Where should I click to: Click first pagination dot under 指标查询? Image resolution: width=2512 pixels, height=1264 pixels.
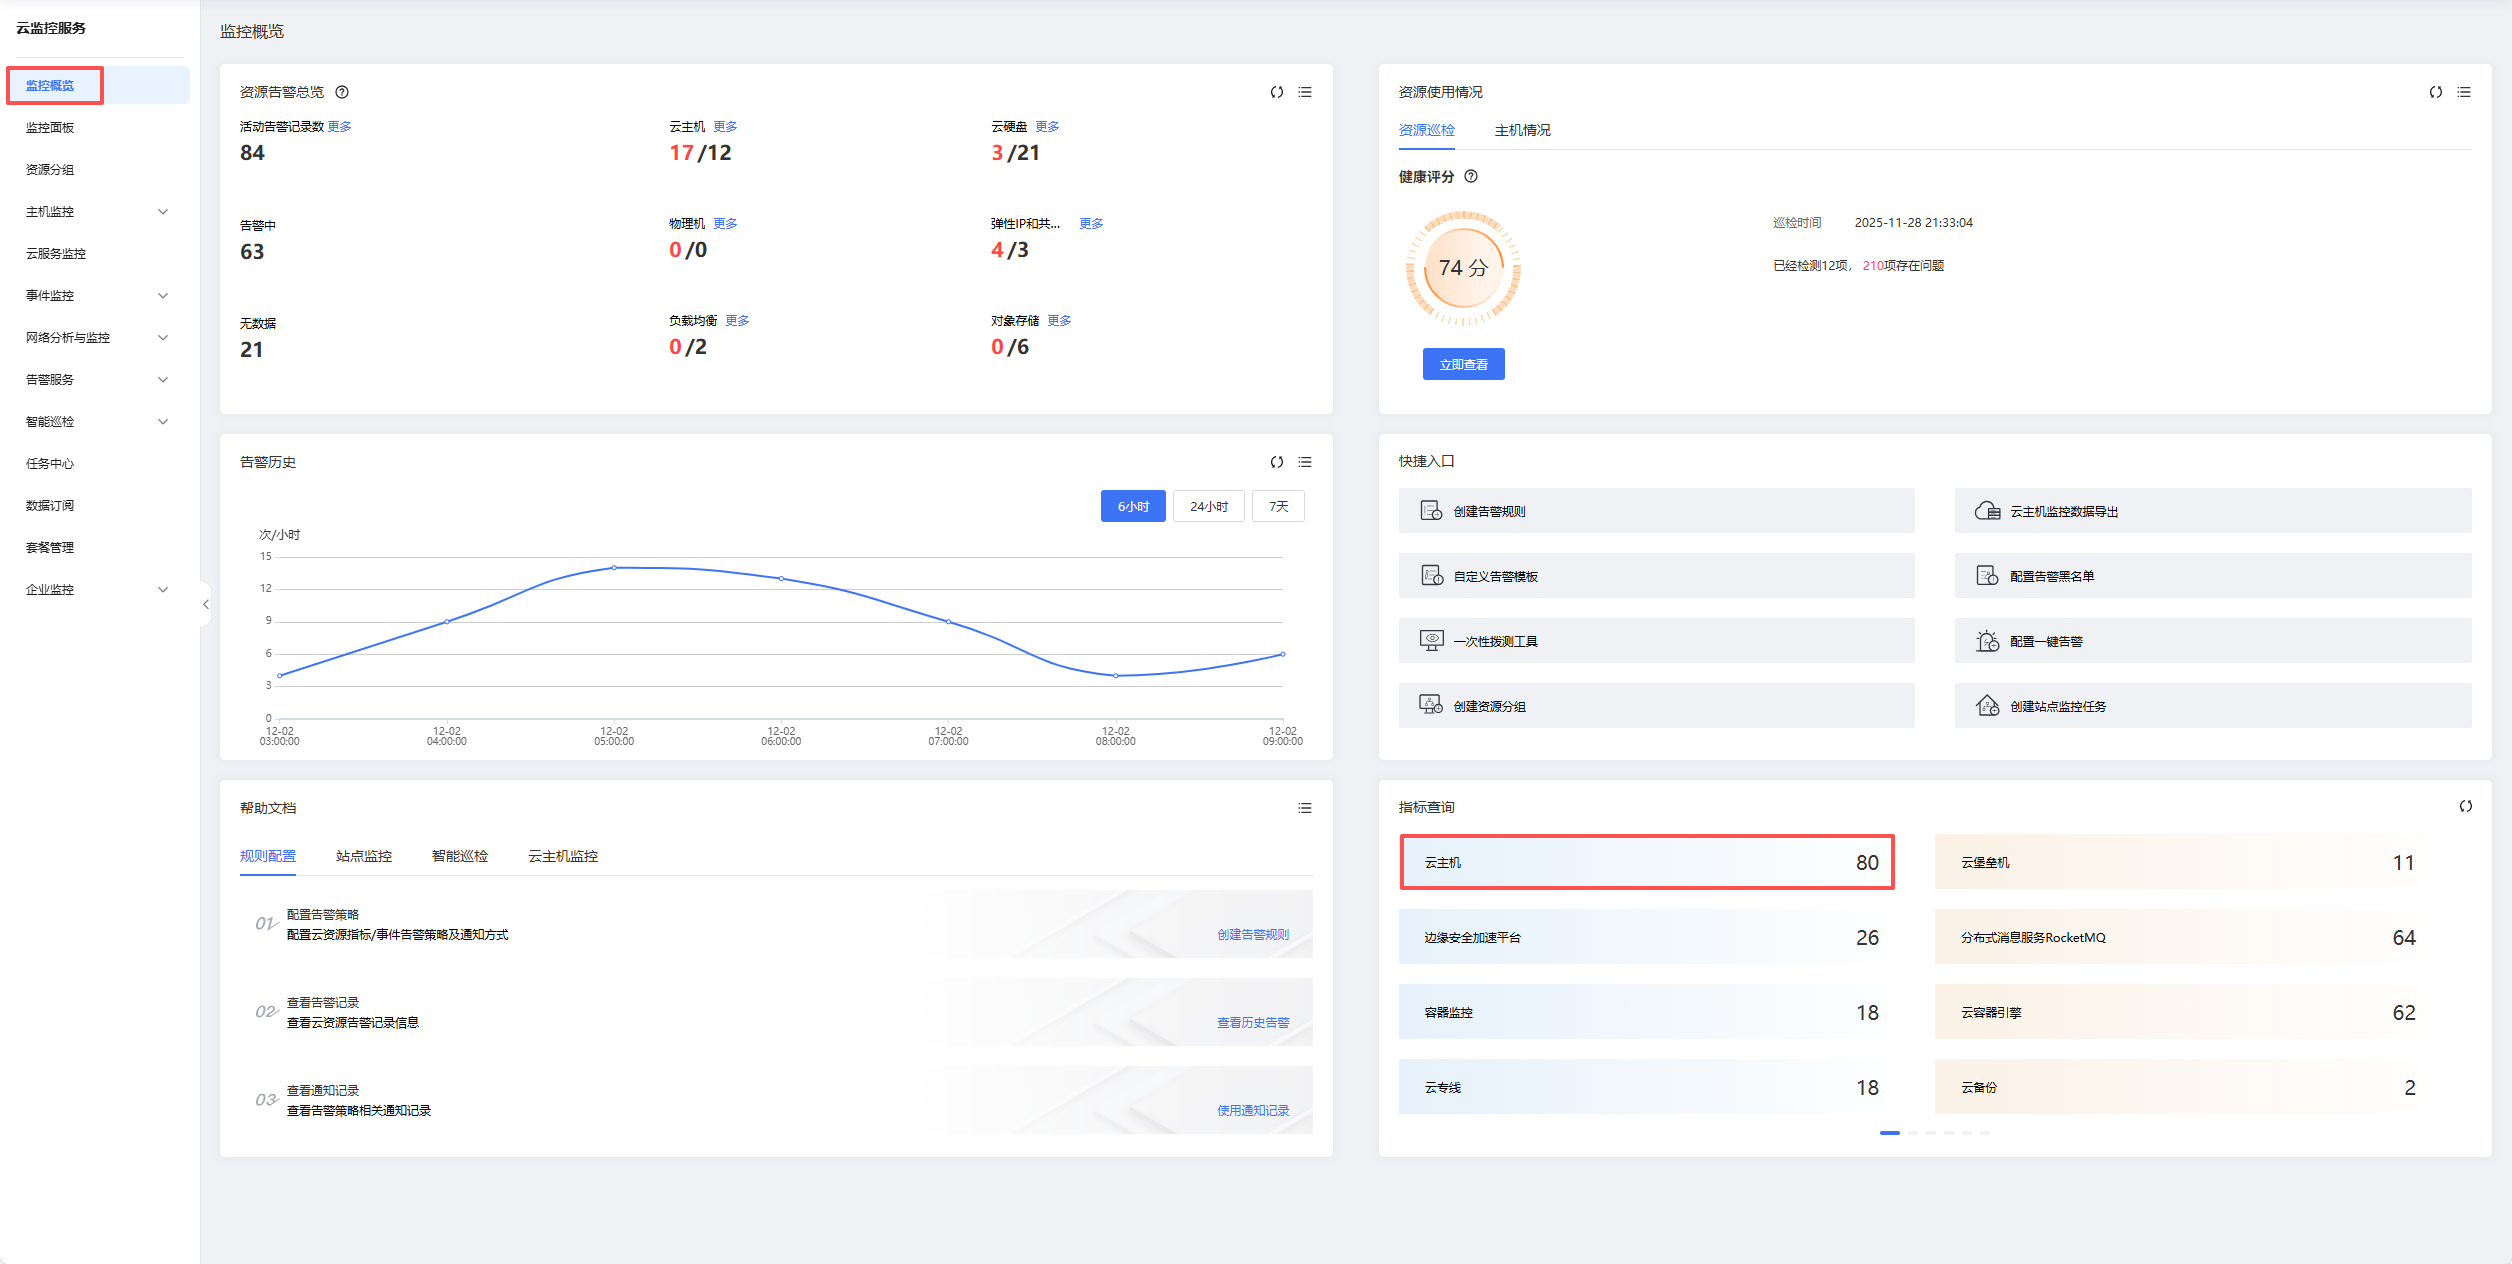click(1889, 1133)
